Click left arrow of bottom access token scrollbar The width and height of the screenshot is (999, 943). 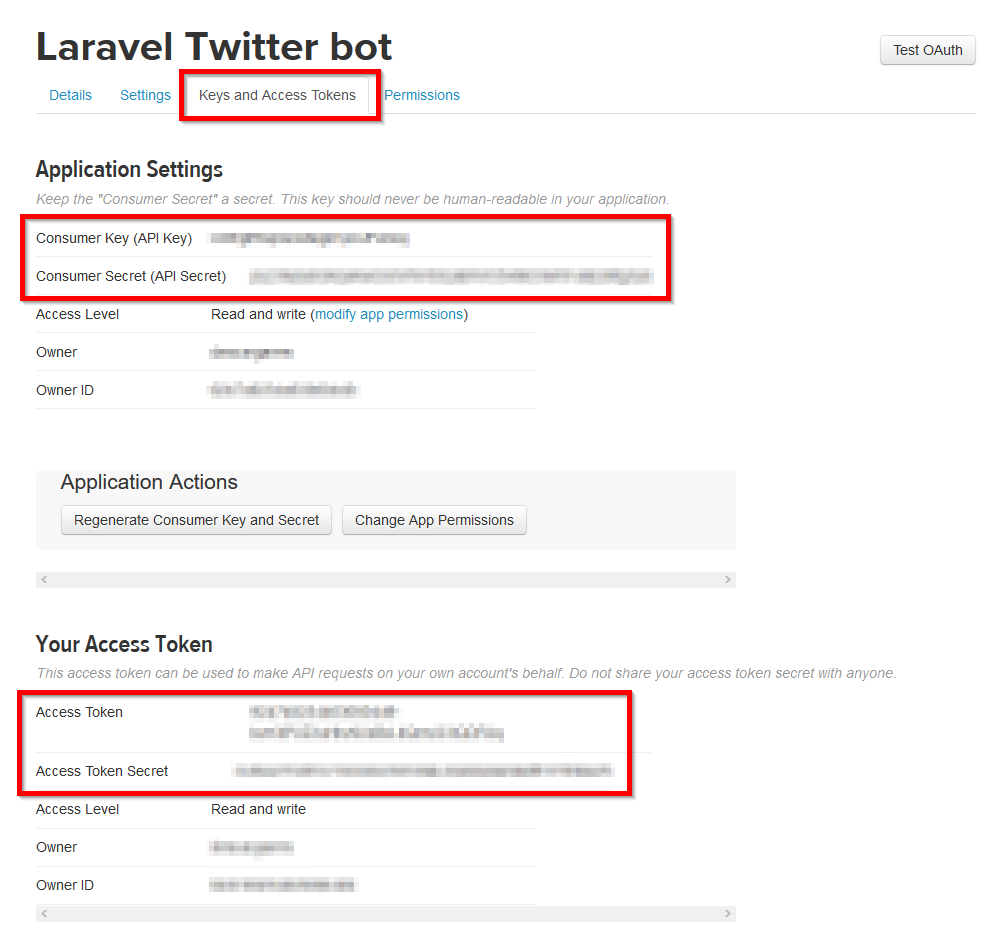click(44, 914)
